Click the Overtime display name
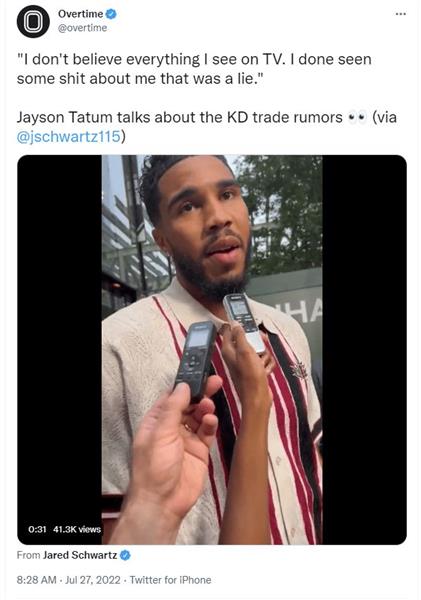 (x=80, y=14)
